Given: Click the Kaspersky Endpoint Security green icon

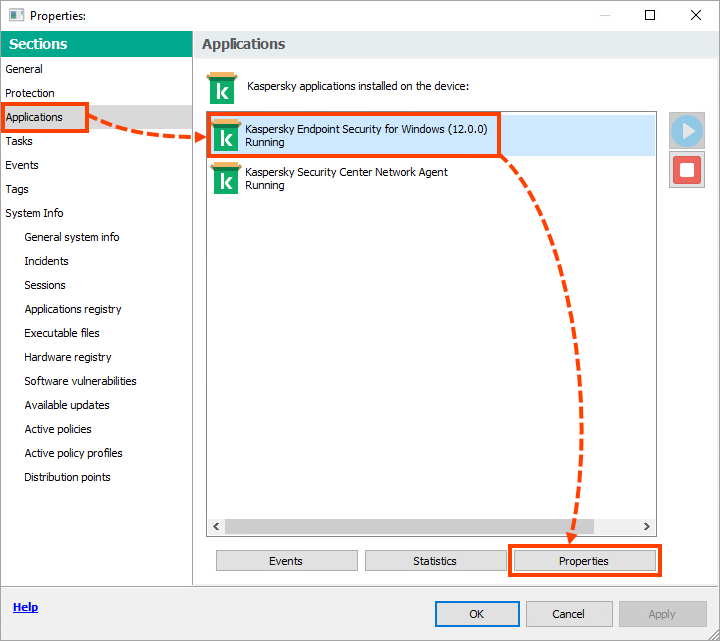Looking at the screenshot, I should click(226, 136).
